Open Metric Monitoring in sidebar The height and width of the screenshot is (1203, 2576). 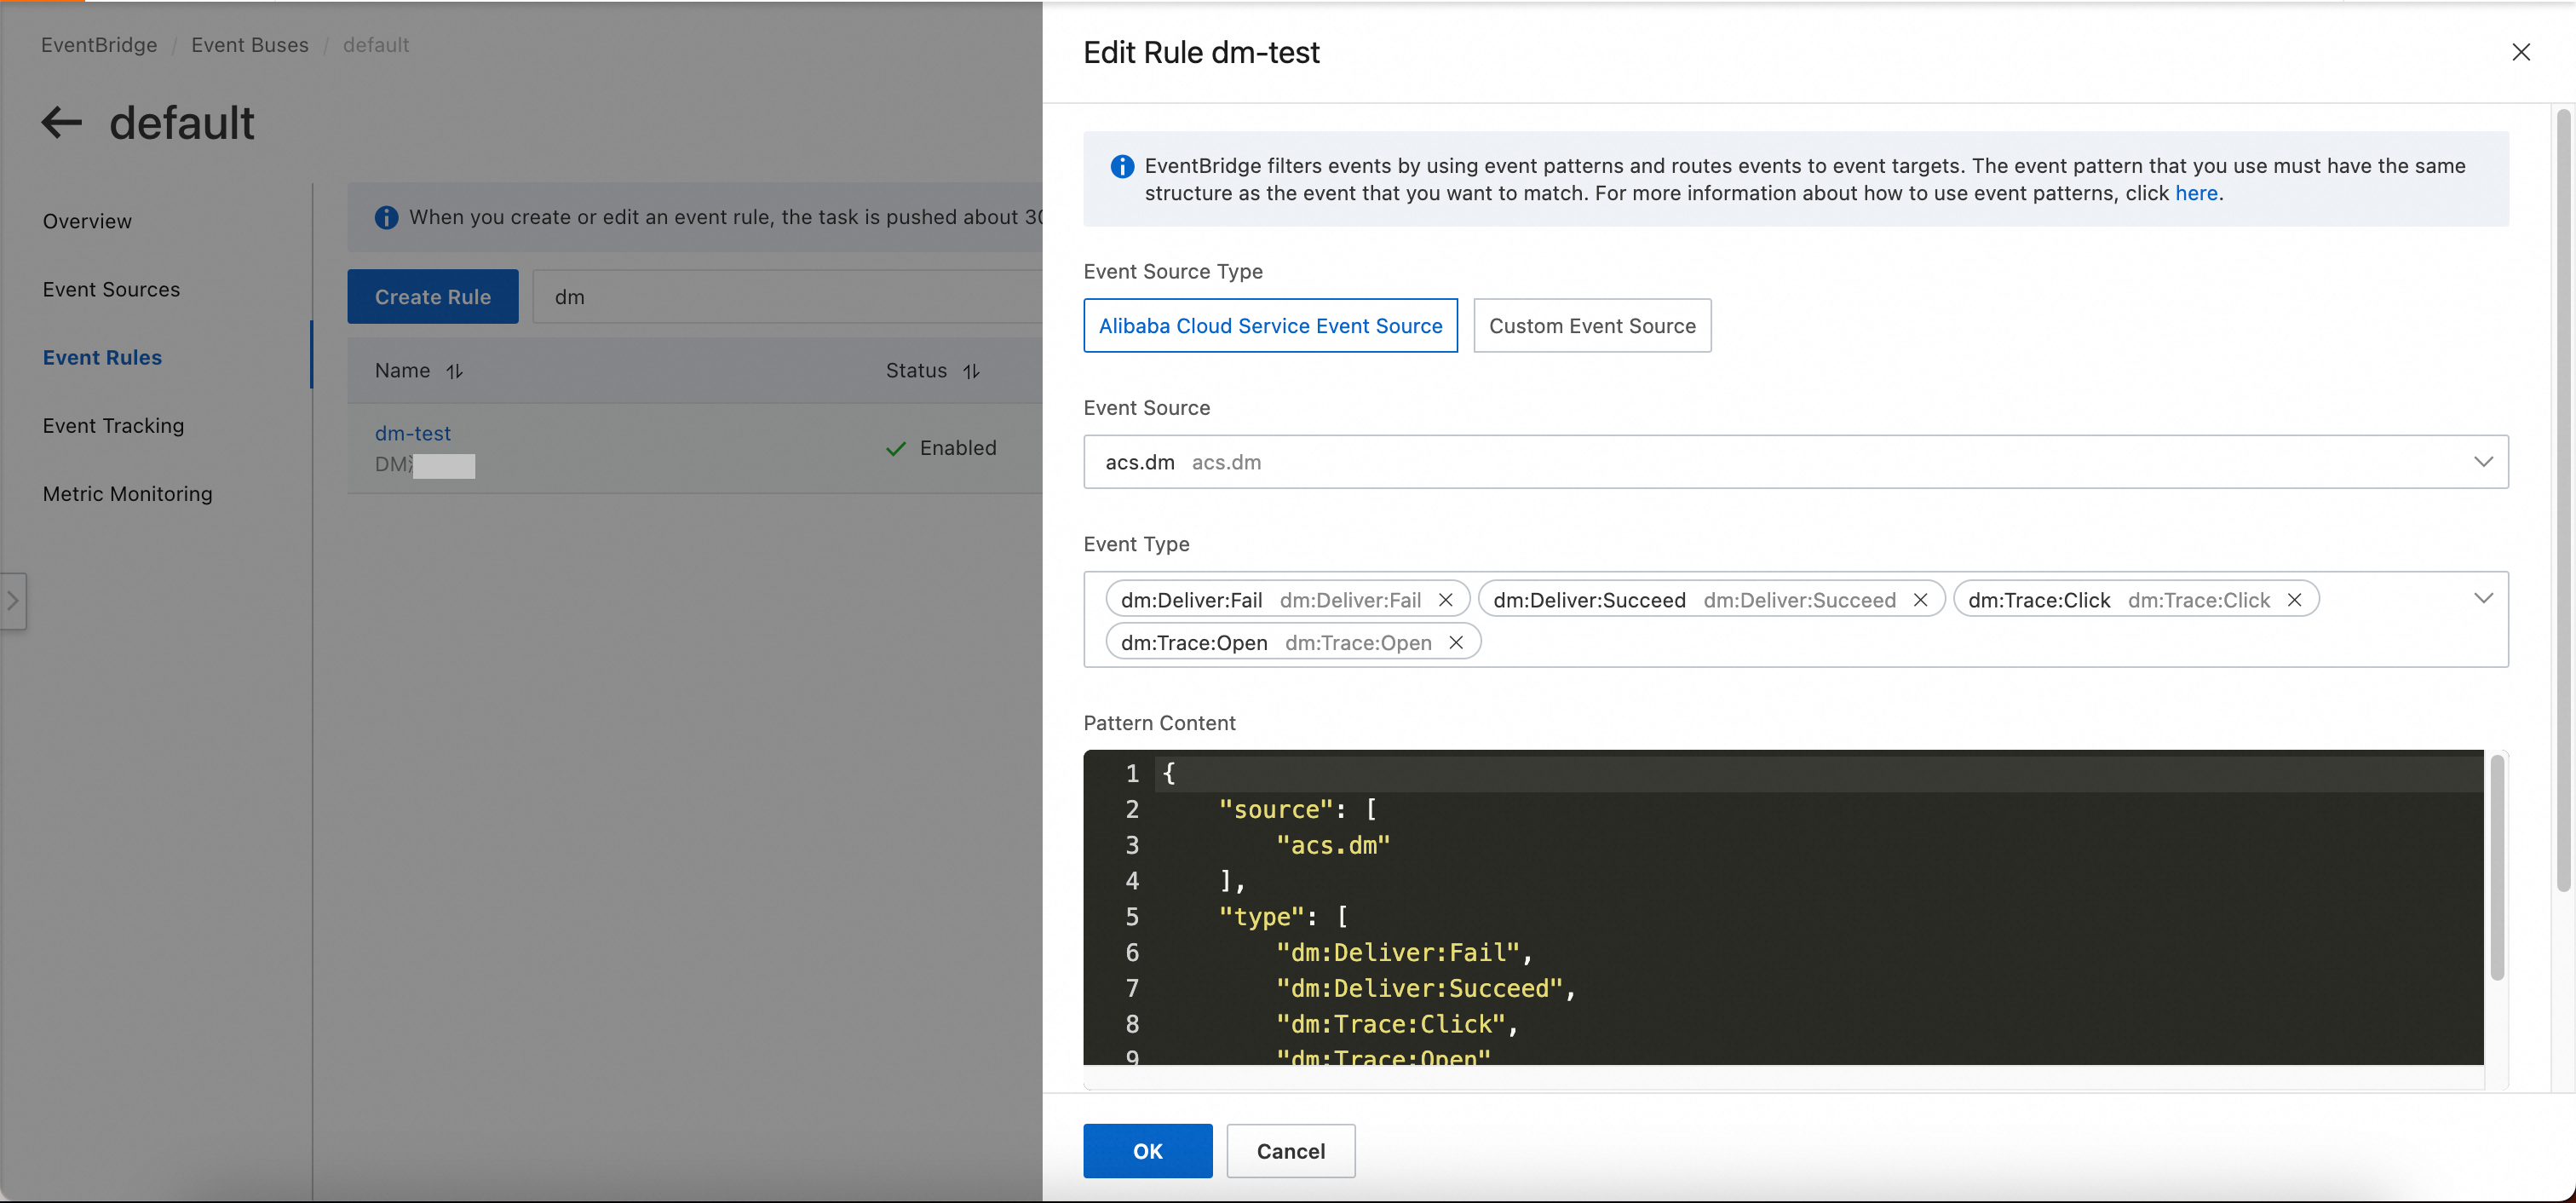coord(127,494)
